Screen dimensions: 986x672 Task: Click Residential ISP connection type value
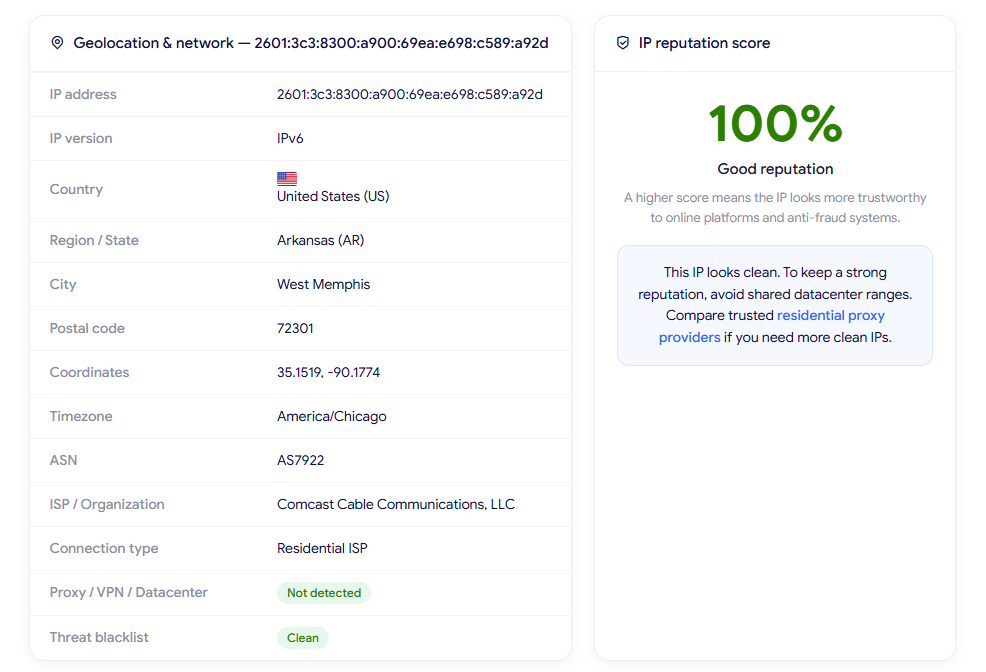[322, 548]
